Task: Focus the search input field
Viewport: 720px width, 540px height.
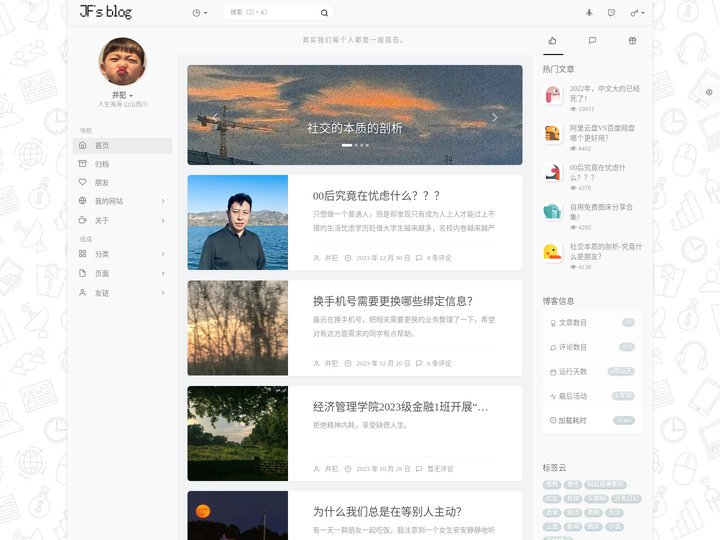Action: pyautogui.click(x=272, y=12)
